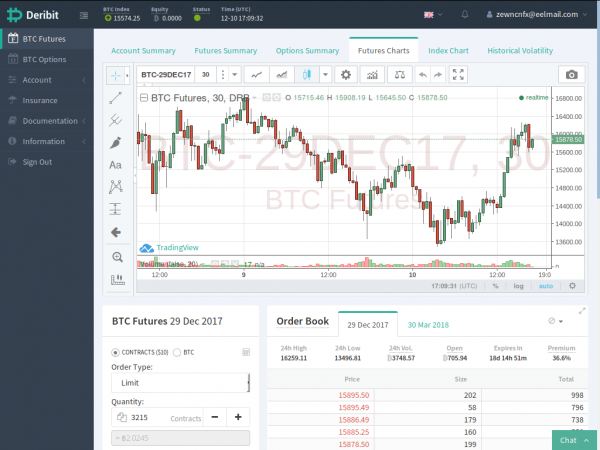Toggle log scale on chart
This screenshot has height=450, width=600.
point(518,285)
